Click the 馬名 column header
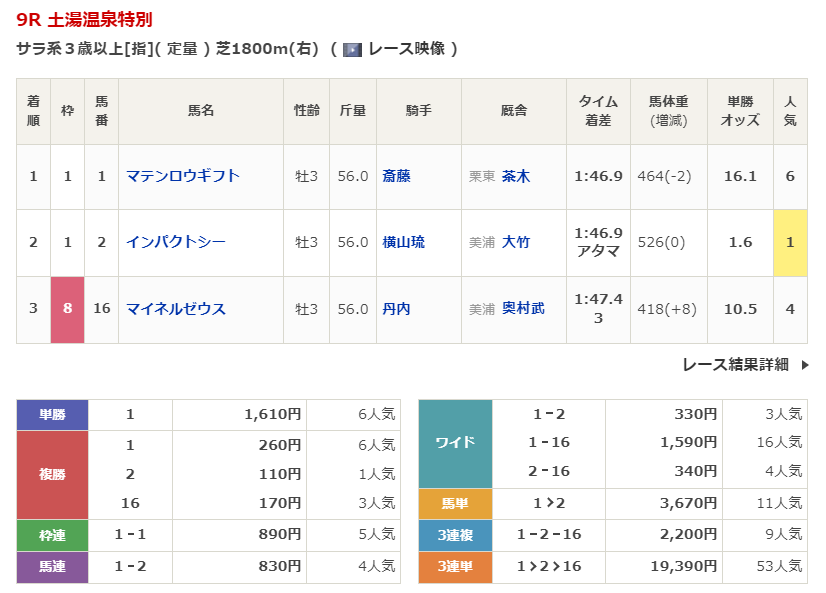Viewport: 826px width, 593px height. click(x=201, y=111)
